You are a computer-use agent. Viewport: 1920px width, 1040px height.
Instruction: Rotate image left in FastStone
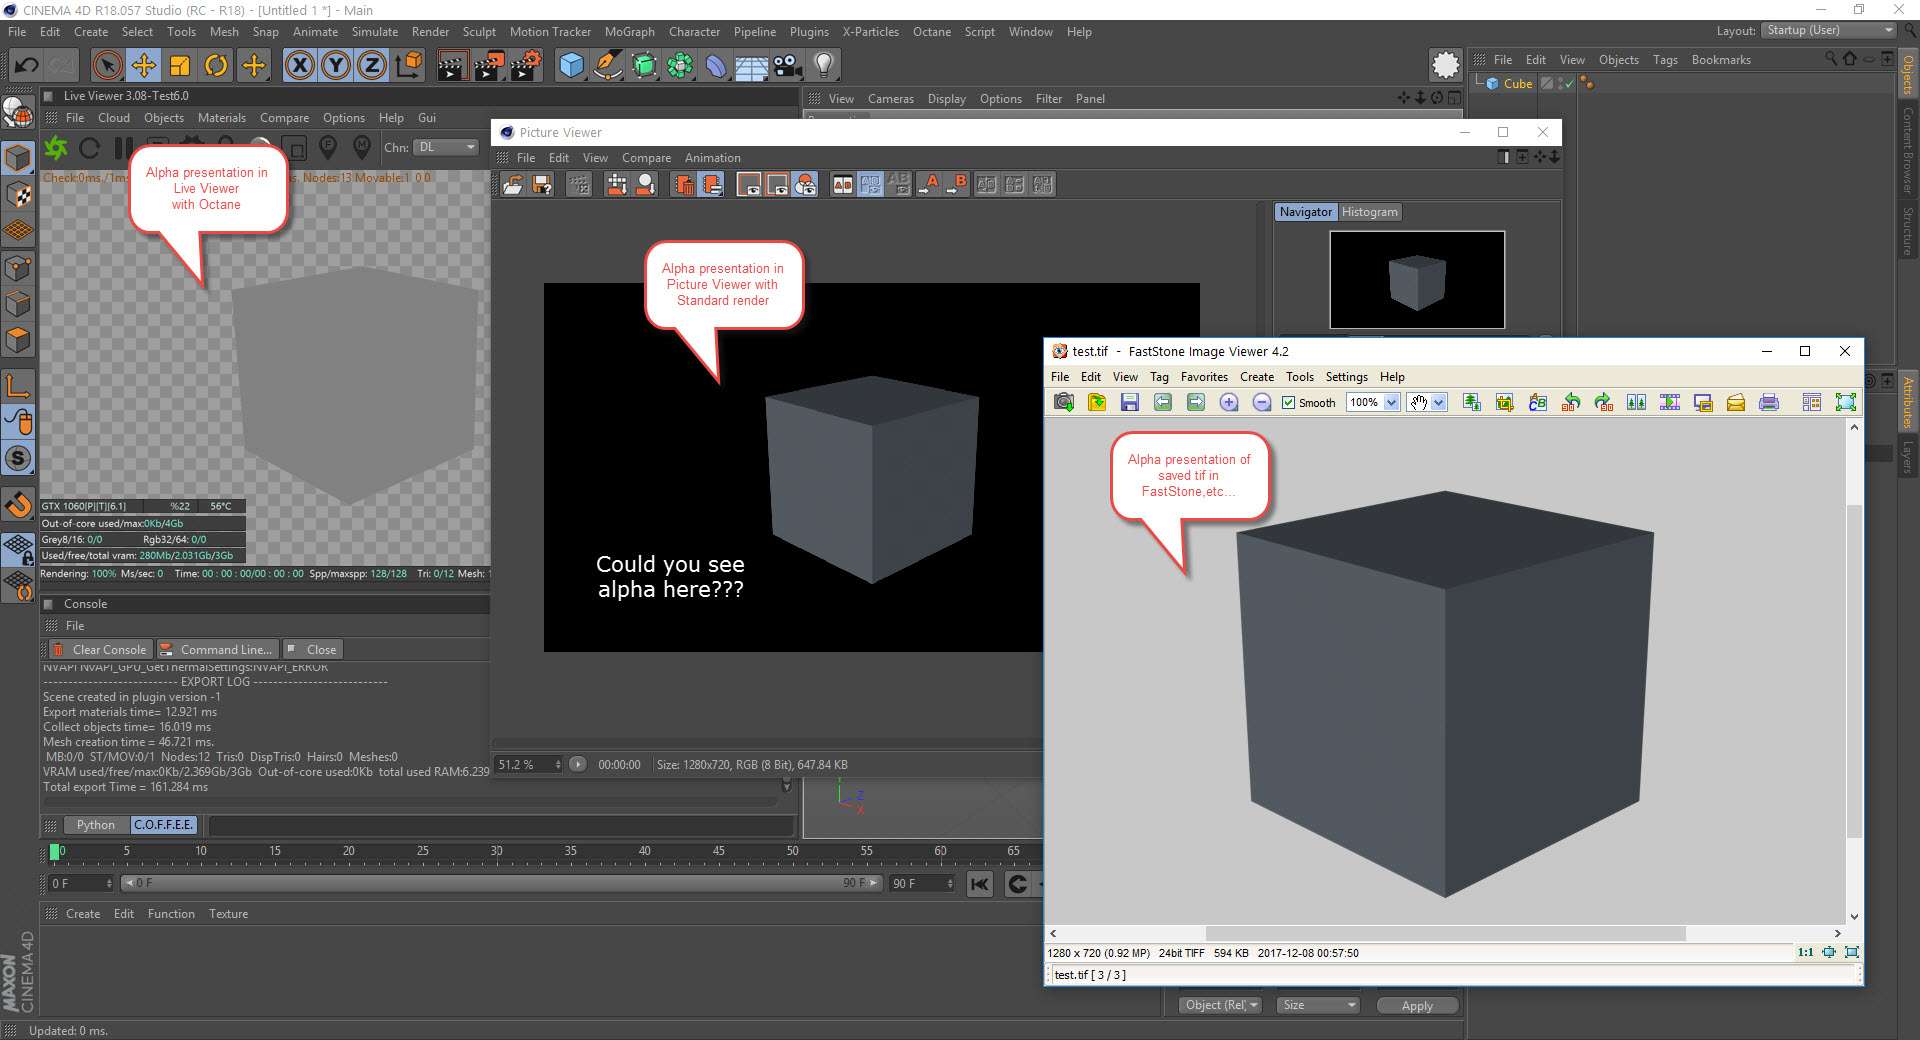(1571, 403)
